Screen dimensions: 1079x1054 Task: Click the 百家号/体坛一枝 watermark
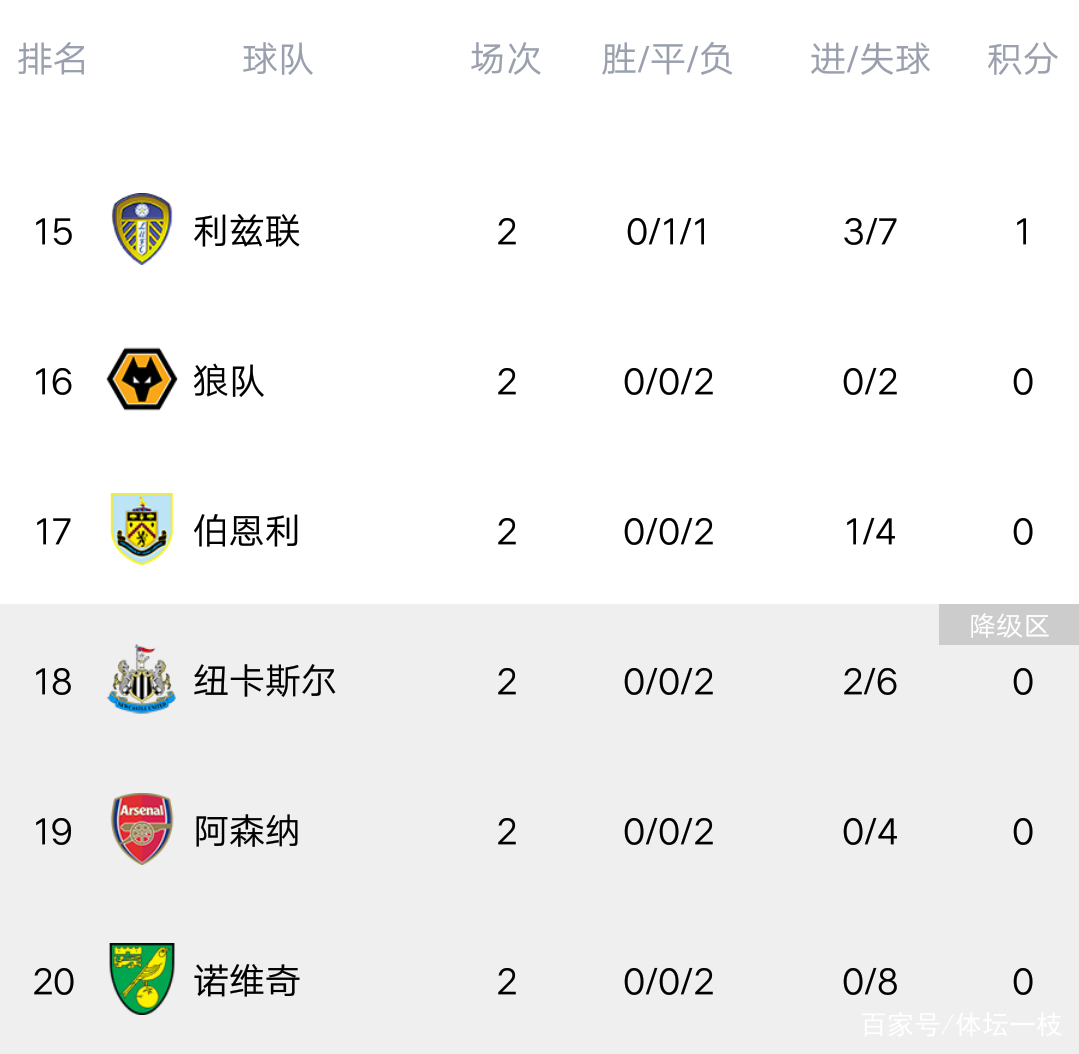pyautogui.click(x=961, y=1024)
